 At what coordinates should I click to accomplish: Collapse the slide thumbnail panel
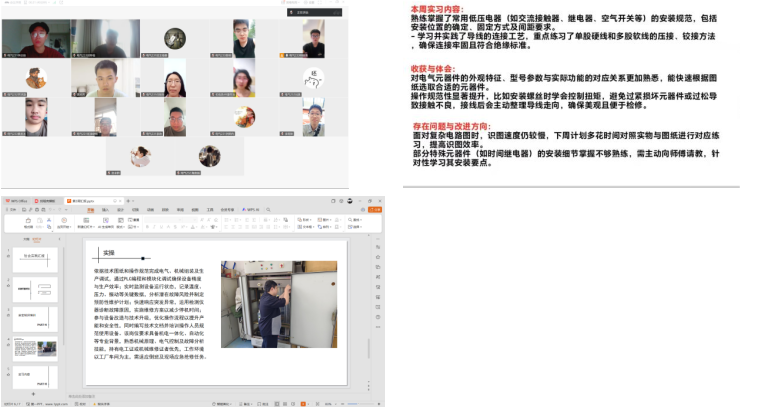(x=60, y=240)
